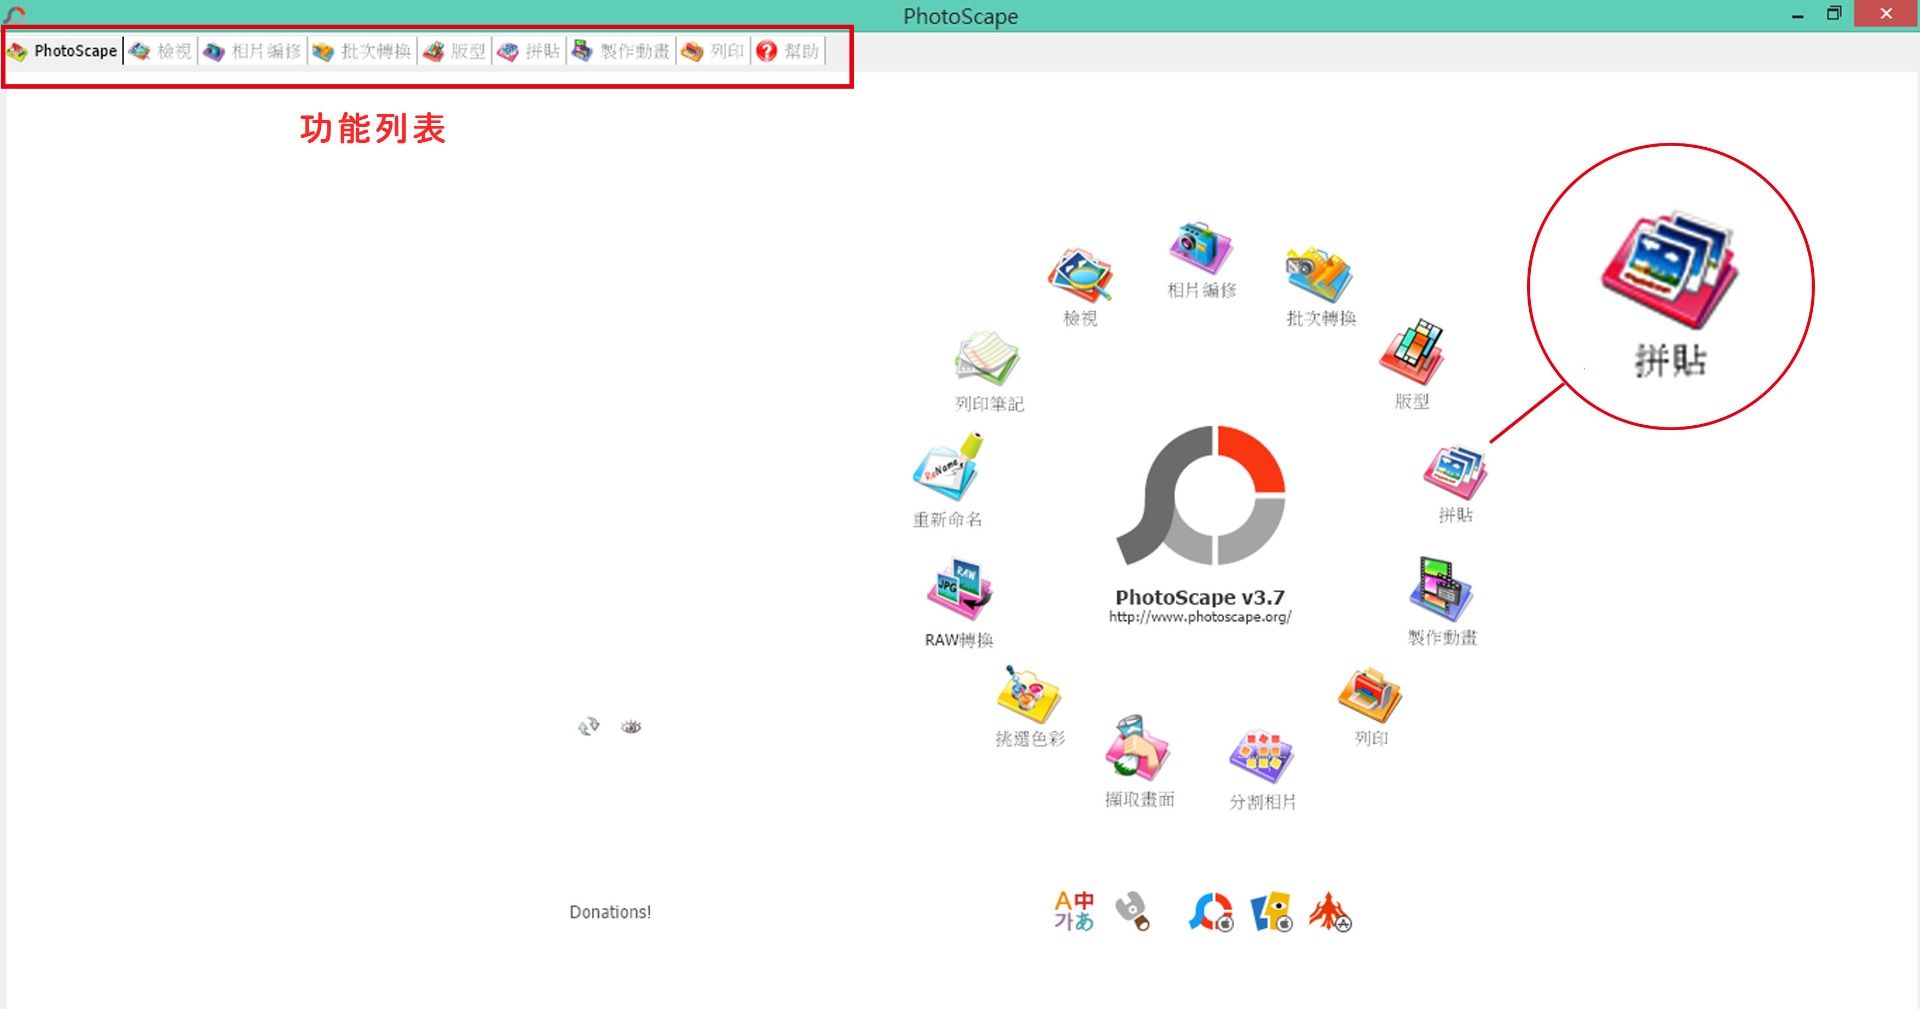
Task: Open 批次轉換 icon in the circular menu
Action: tap(1320, 275)
